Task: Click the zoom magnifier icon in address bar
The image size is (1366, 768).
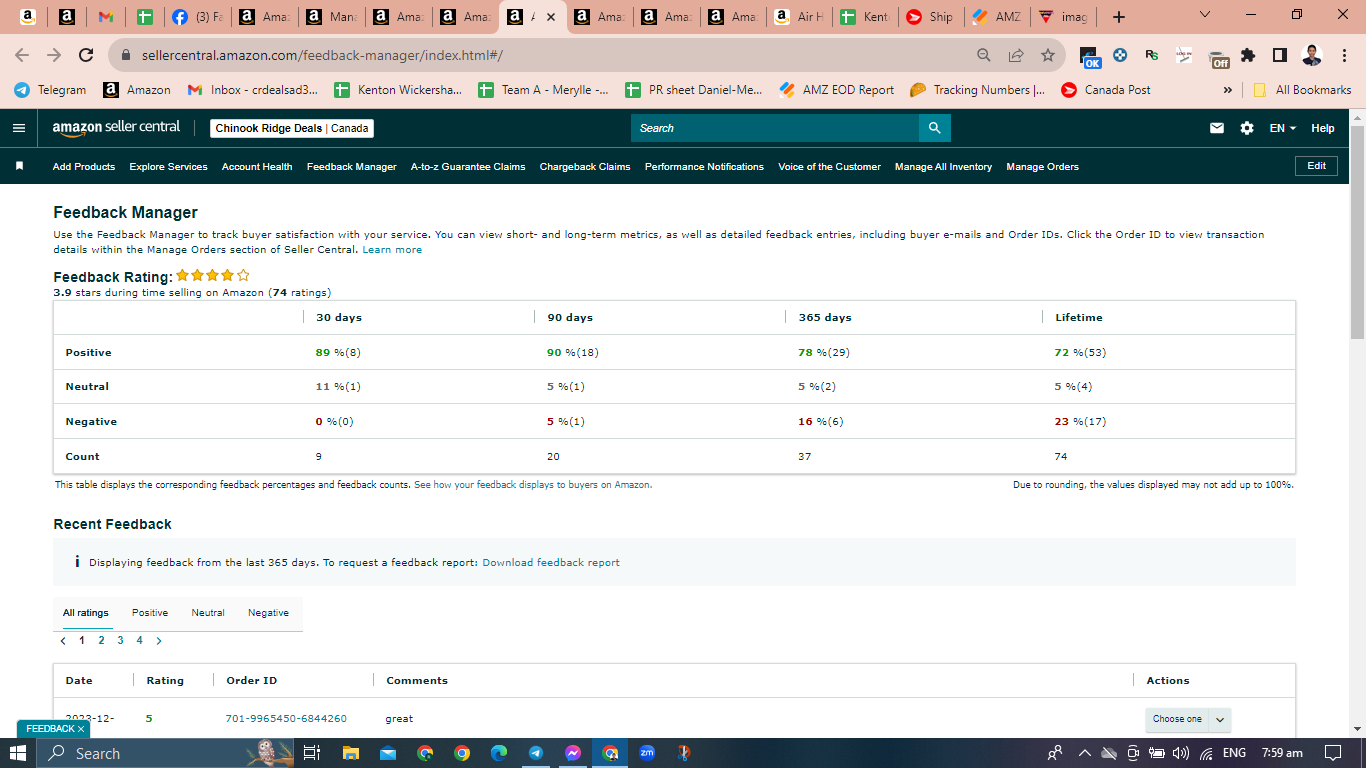Action: click(x=984, y=55)
